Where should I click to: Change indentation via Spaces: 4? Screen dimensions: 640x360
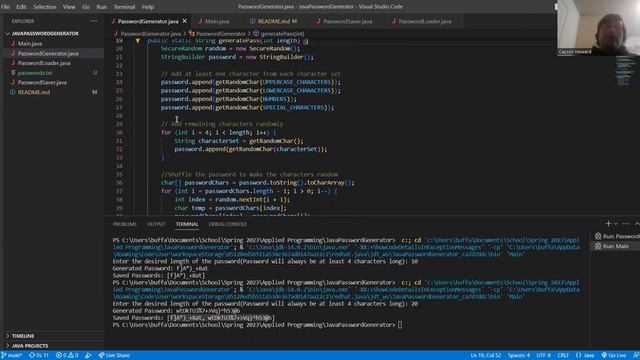(x=519, y=355)
